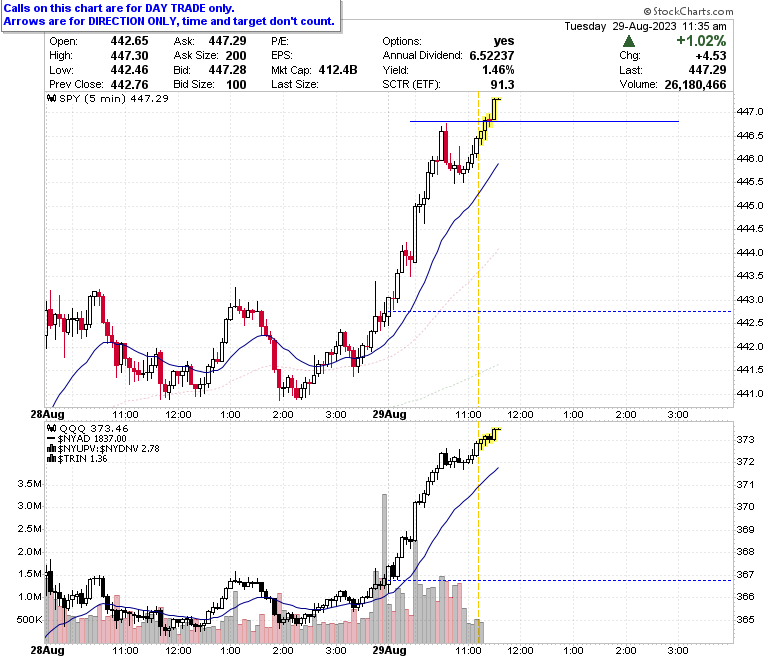Click the 'Arrows are for DIRECTION ONLY' annotation line
The width and height of the screenshot is (780, 659).
click(x=169, y=21)
